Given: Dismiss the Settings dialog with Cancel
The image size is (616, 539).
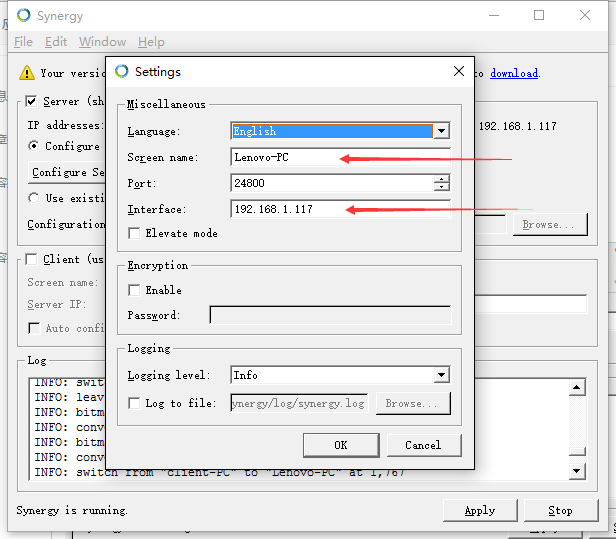Looking at the screenshot, I should (x=424, y=445).
